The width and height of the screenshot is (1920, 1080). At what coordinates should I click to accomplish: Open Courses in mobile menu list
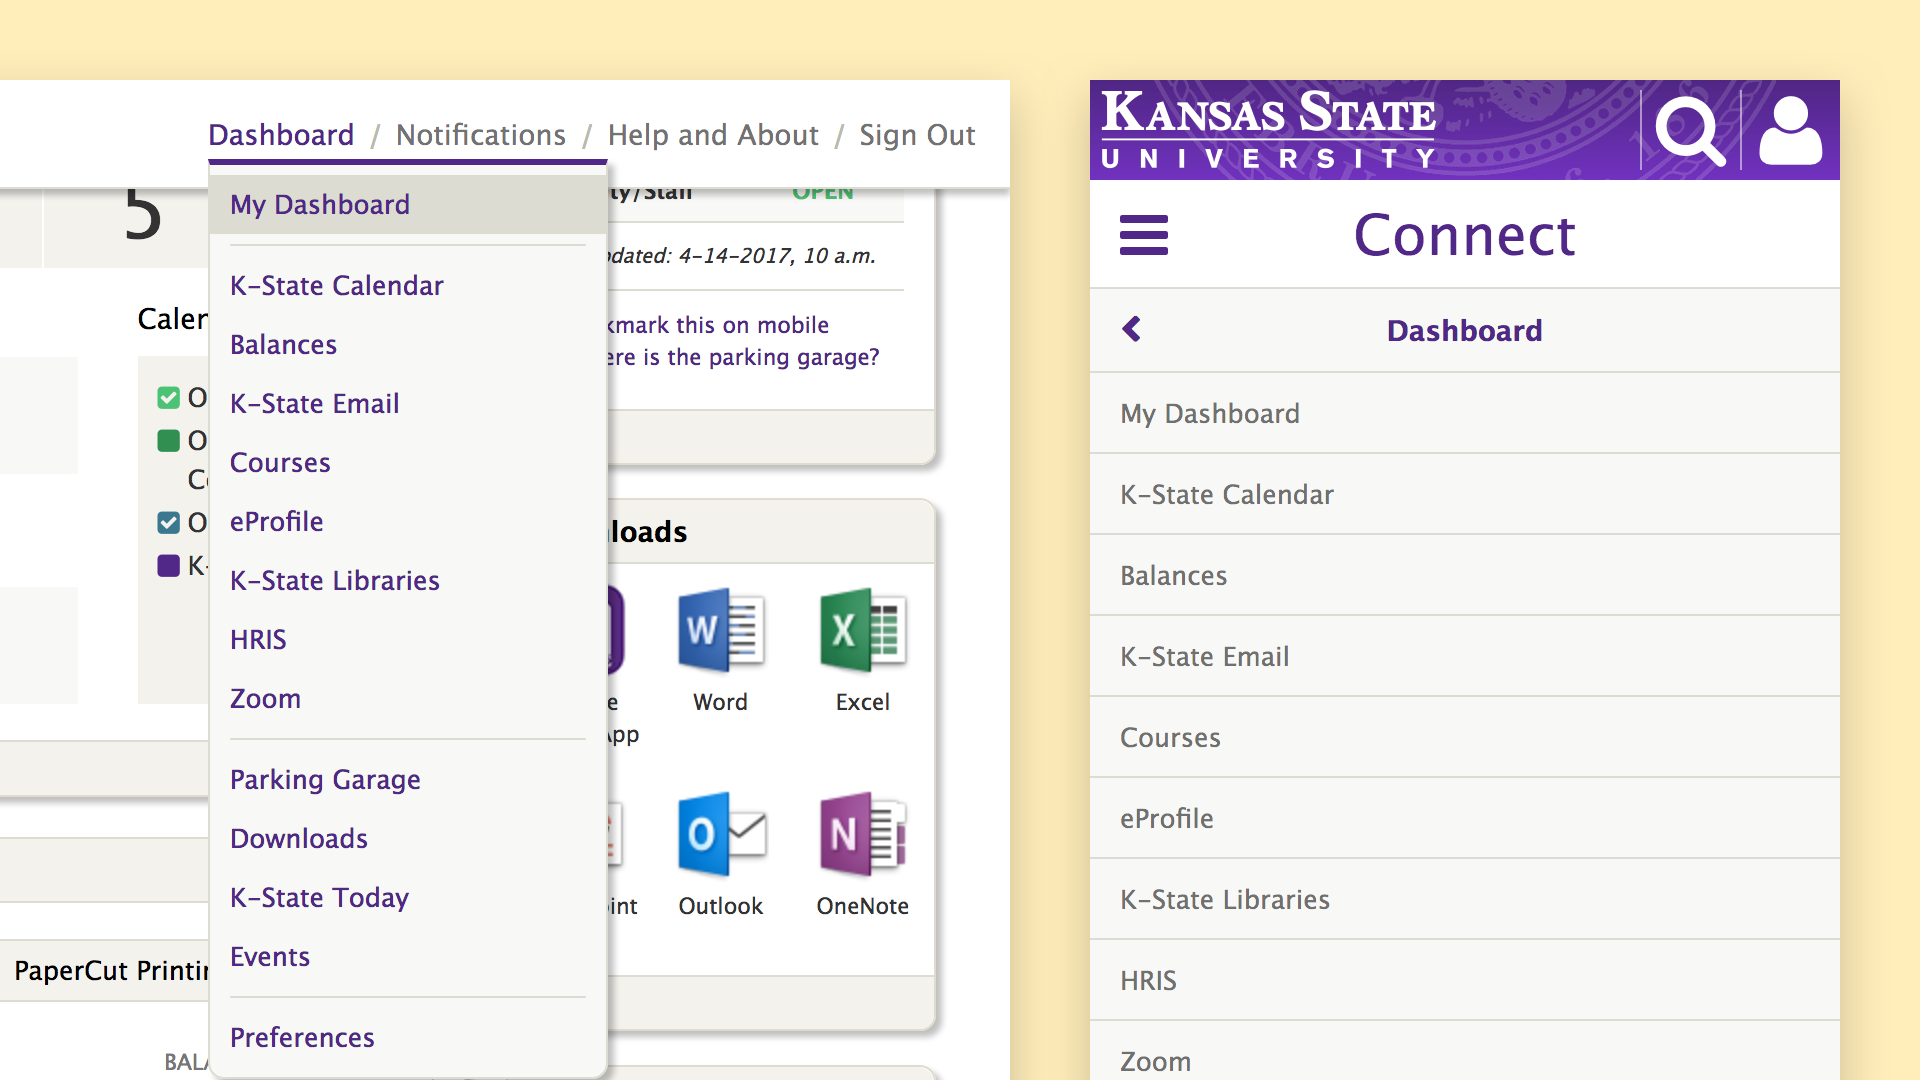[x=1465, y=737]
